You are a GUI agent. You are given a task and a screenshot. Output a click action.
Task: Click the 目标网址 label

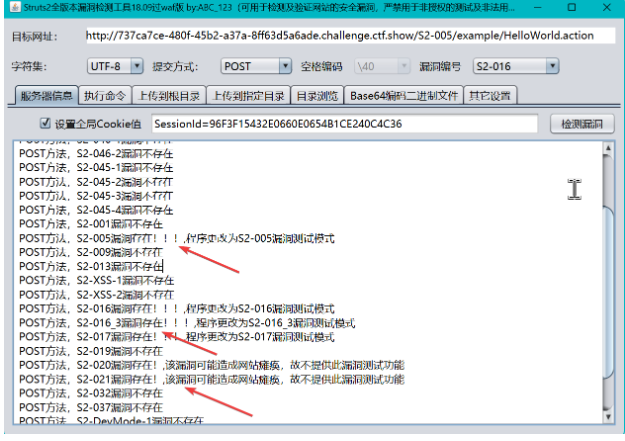(35, 37)
